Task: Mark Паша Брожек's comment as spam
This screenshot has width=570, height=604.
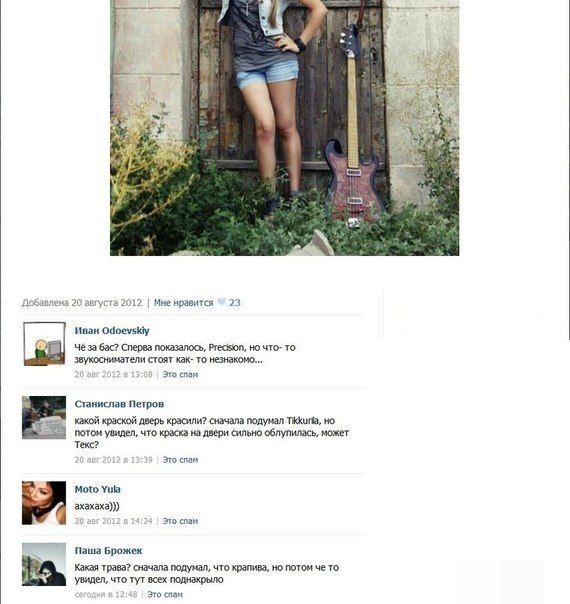Action: (165, 594)
